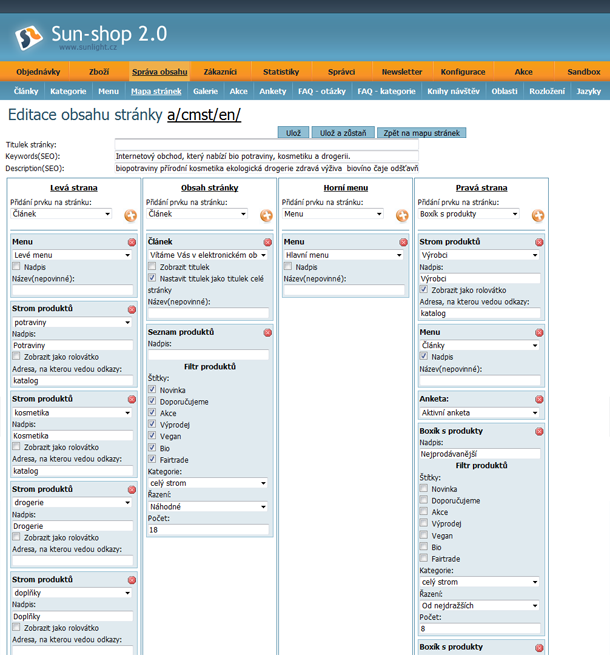The height and width of the screenshot is (655, 610).
Task: Uncheck Vegan in Seznam produktů filter
Action: tap(152, 436)
